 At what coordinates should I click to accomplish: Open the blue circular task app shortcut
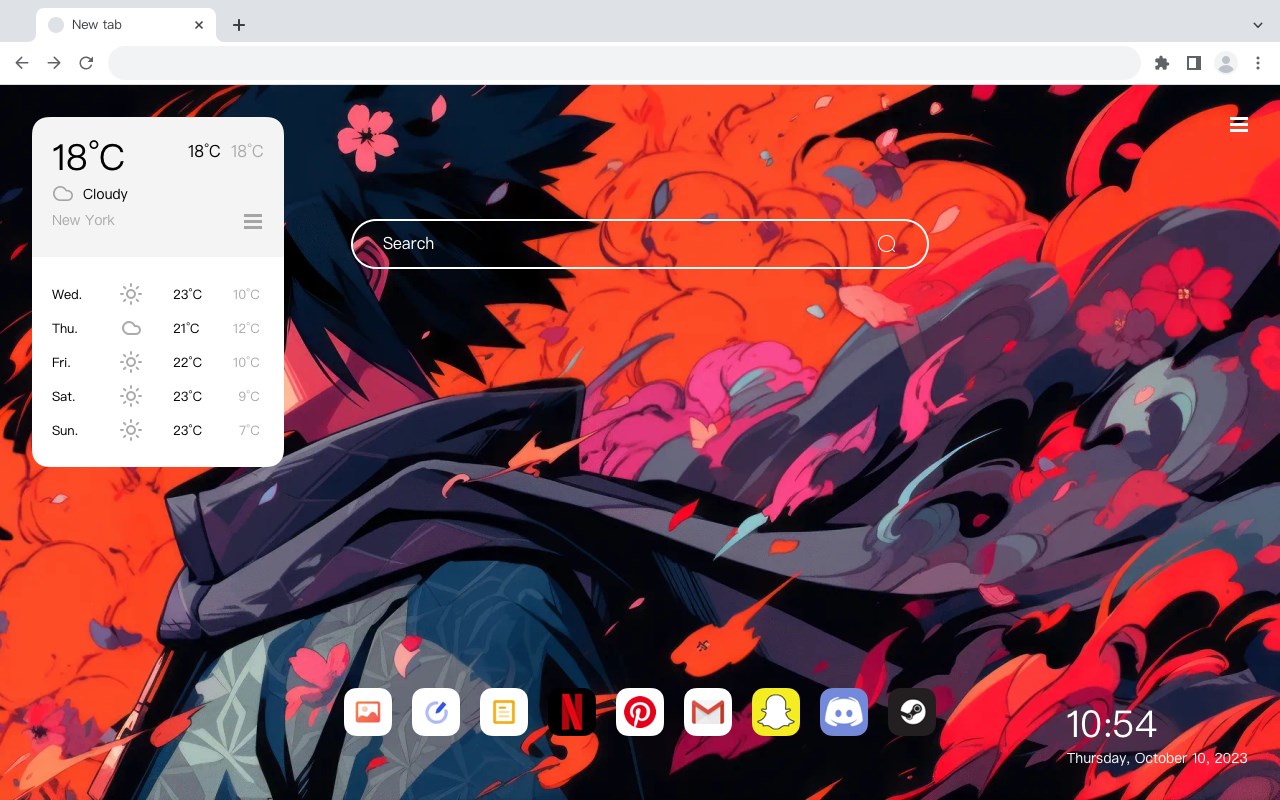[x=436, y=712]
